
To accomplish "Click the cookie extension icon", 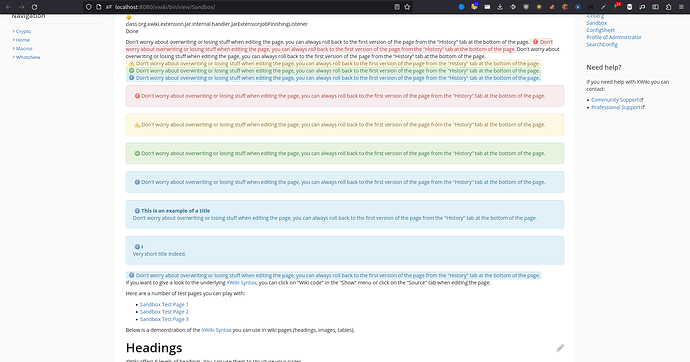I will click(x=565, y=7).
